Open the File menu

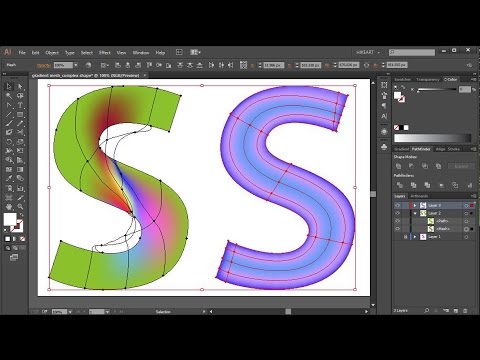22,53
